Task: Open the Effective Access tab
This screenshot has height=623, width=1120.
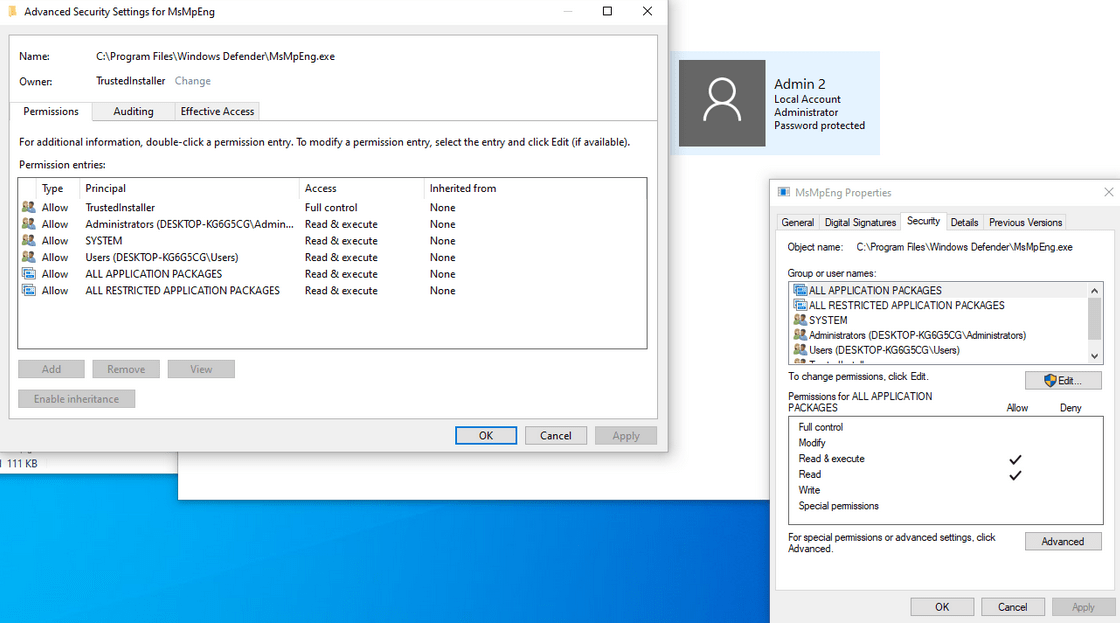Action: click(217, 111)
